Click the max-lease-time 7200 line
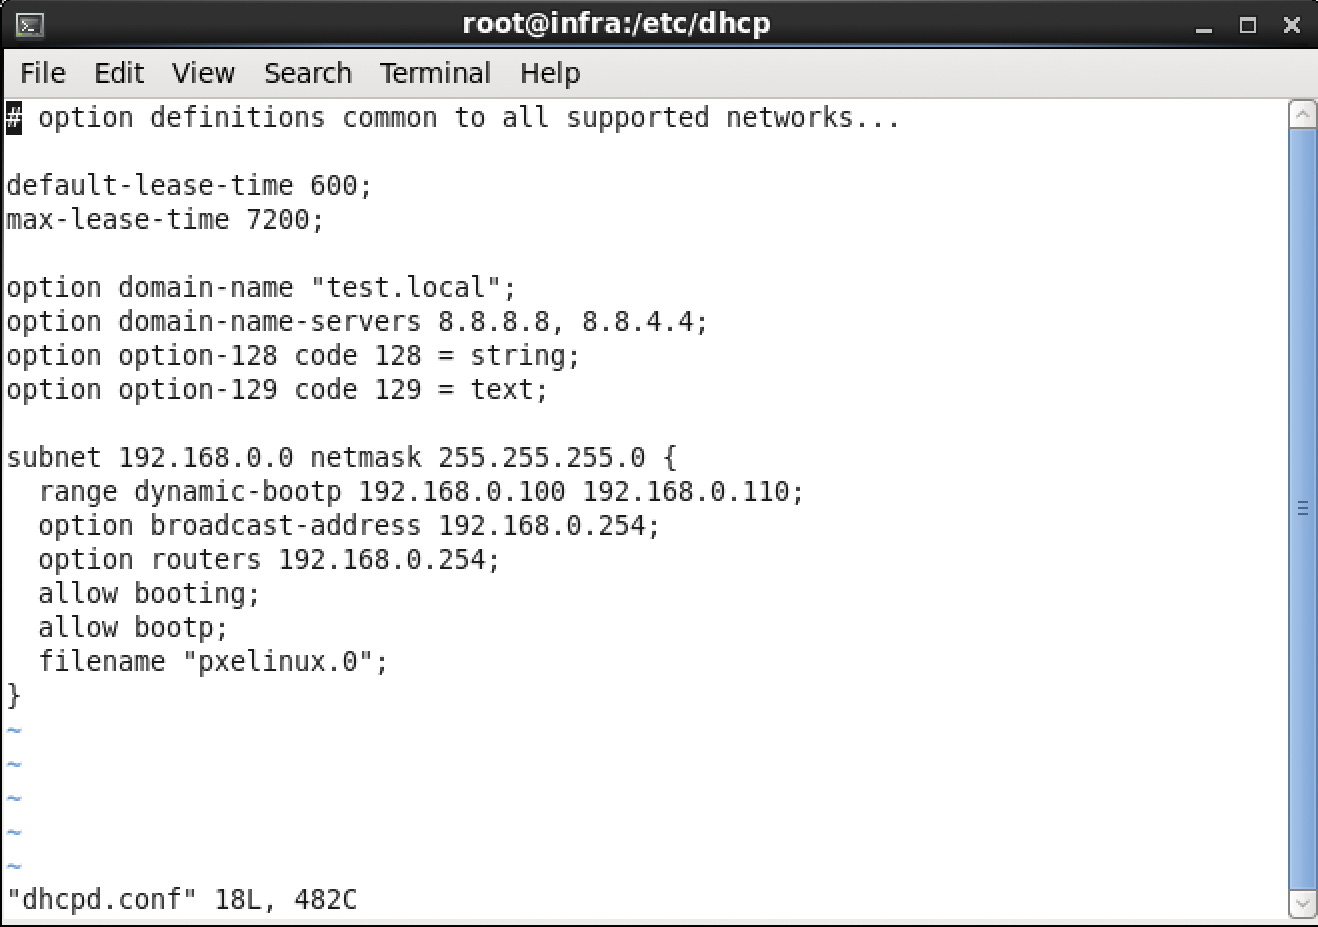The image size is (1318, 927). click(165, 219)
